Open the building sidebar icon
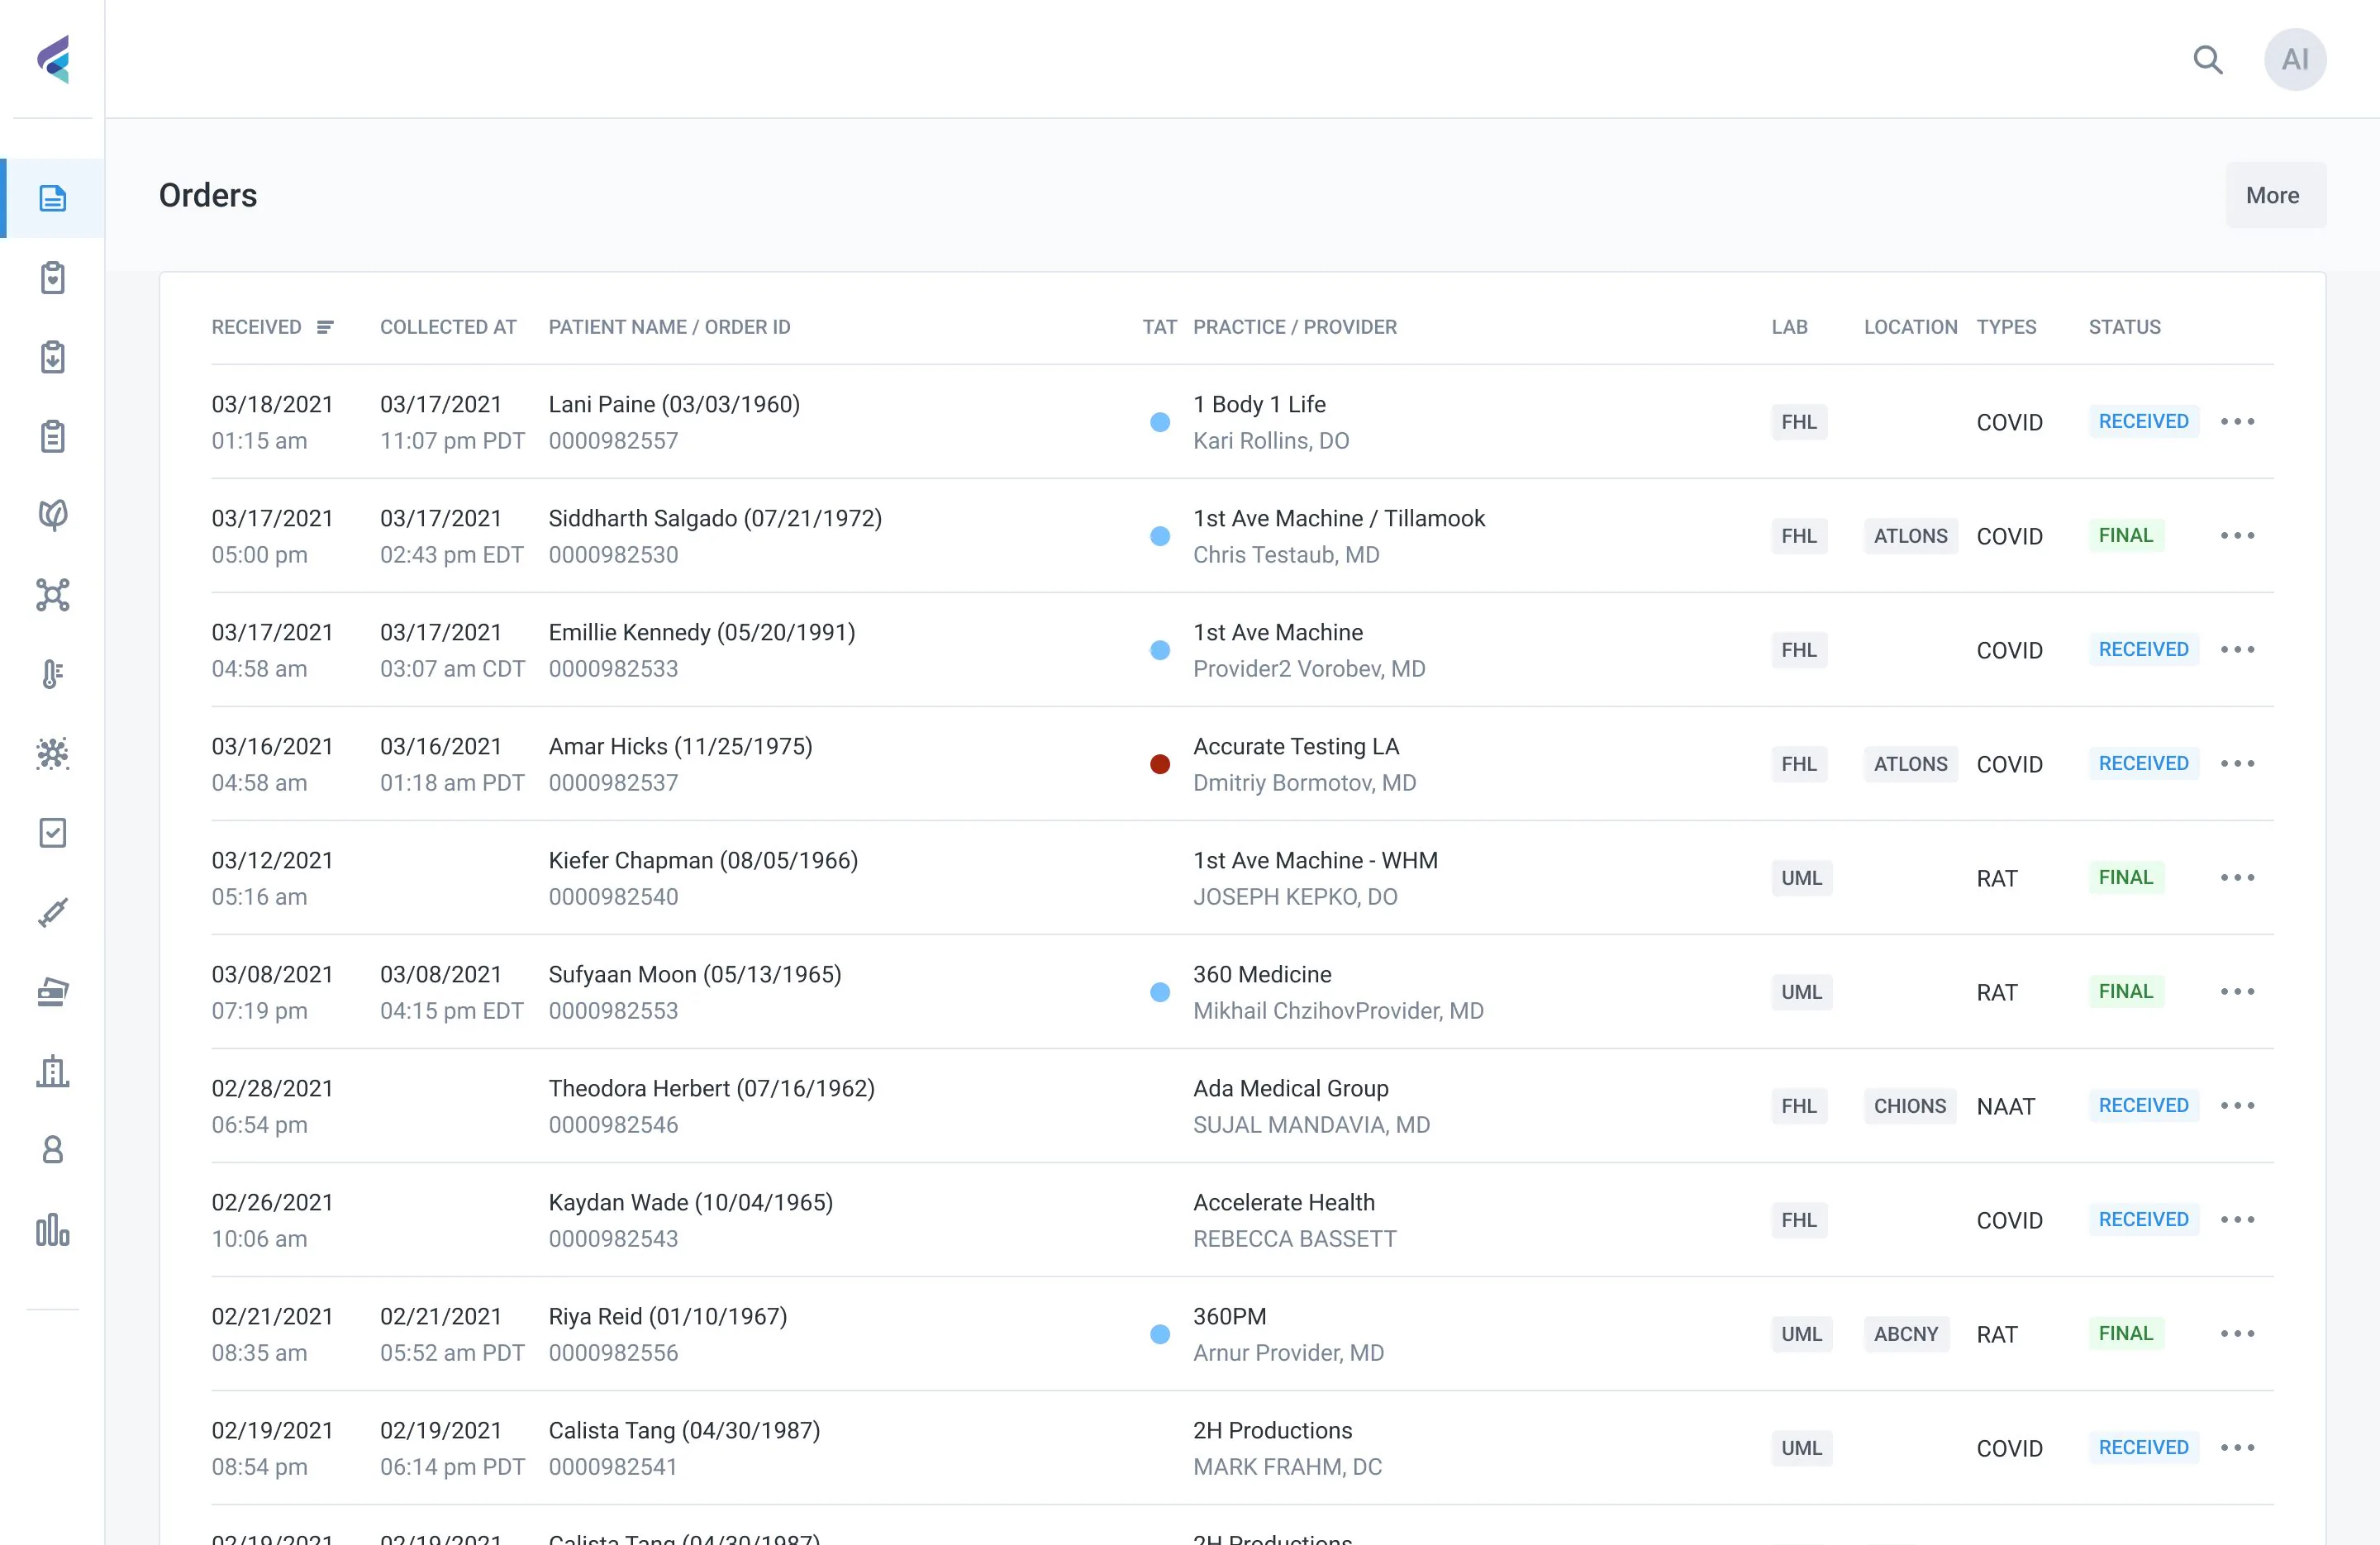The height and width of the screenshot is (1545, 2380). tap(53, 1071)
